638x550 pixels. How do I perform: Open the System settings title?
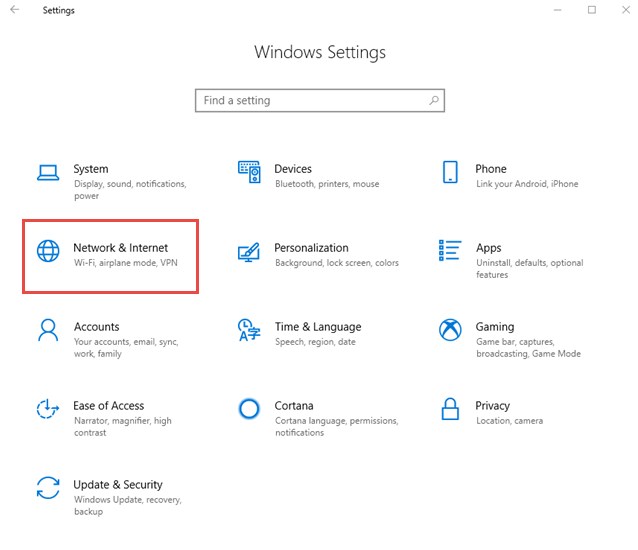(x=91, y=169)
